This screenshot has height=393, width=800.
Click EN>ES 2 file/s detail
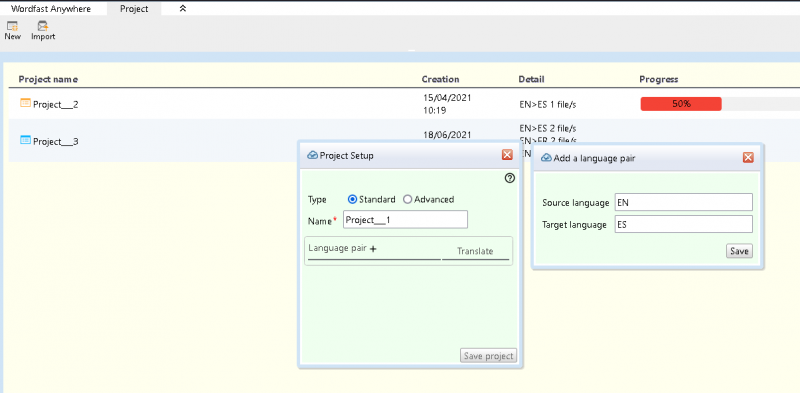(x=547, y=128)
